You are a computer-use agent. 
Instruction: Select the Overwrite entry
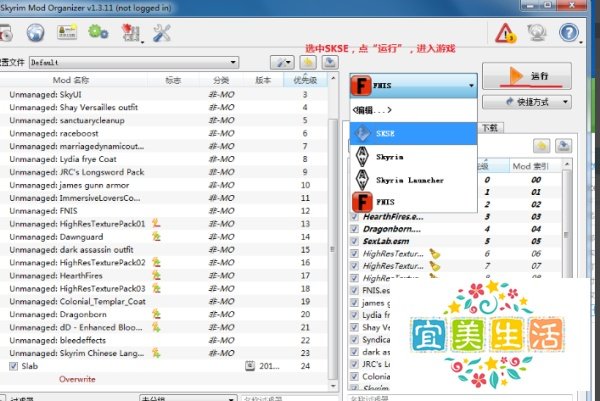[x=77, y=379]
